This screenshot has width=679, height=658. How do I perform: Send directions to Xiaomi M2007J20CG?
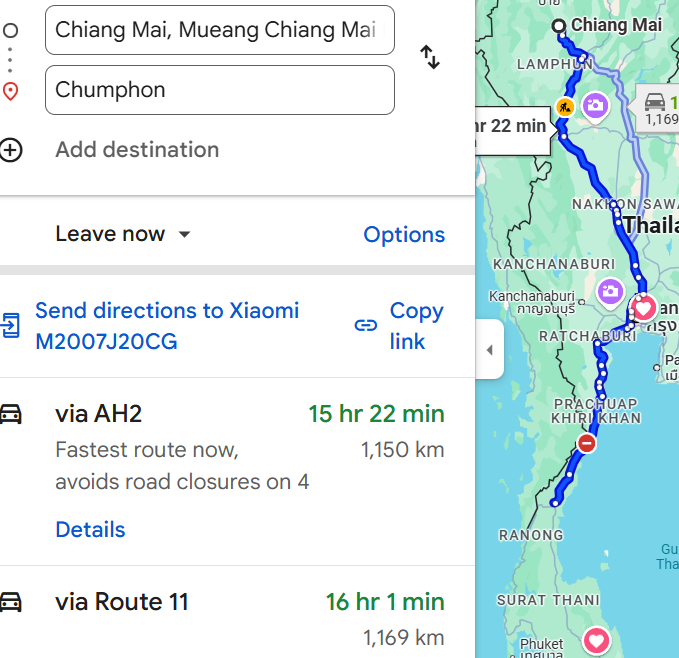[x=167, y=326]
